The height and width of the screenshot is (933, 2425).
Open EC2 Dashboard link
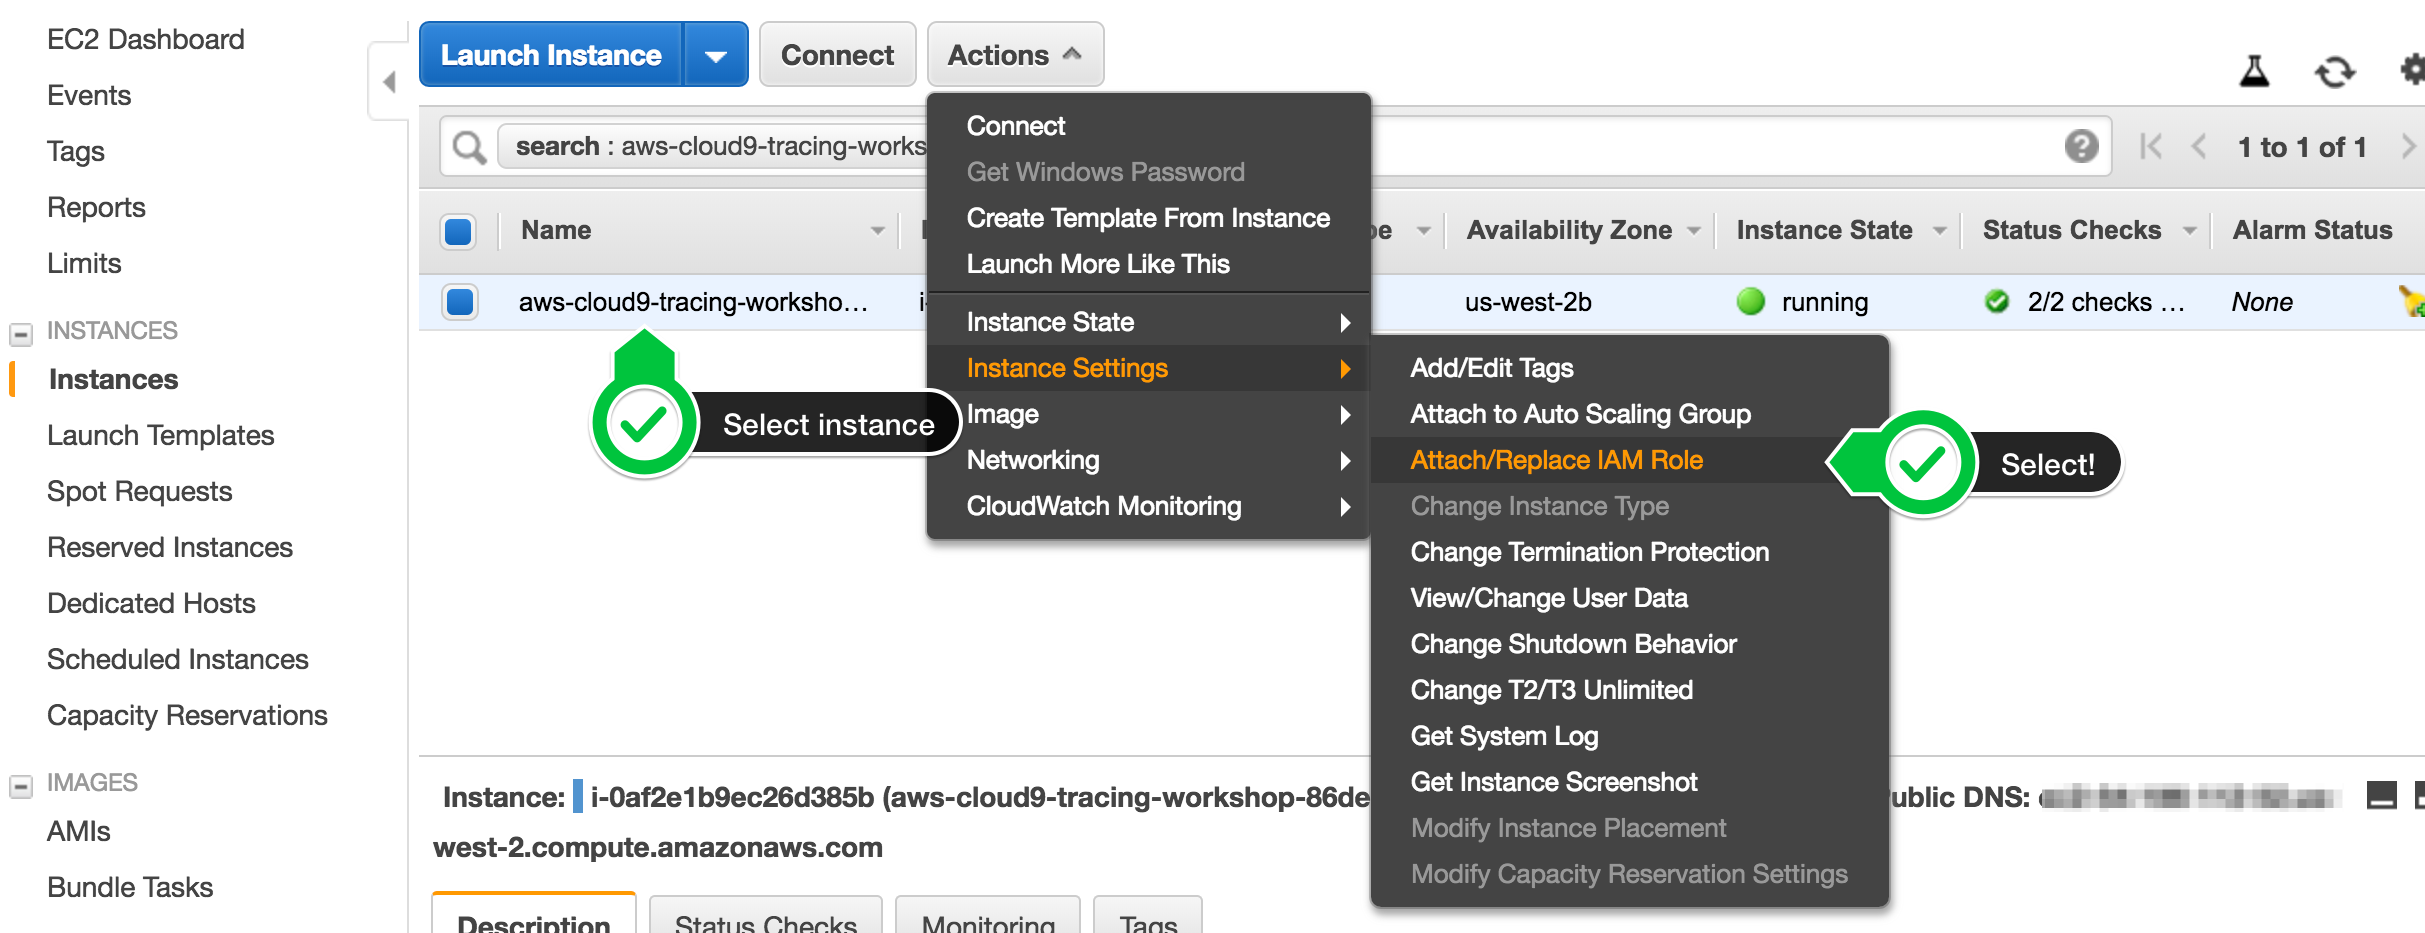click(146, 39)
